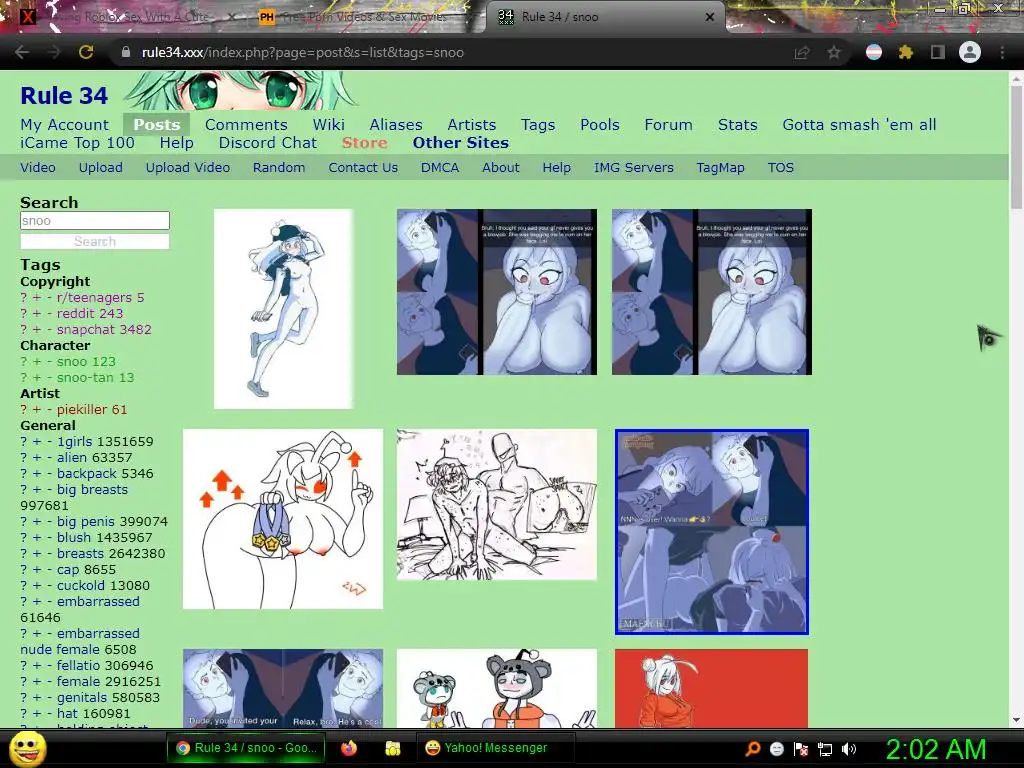The height and width of the screenshot is (768, 1024).
Task: Open the Tags page in top navigation
Action: [538, 125]
